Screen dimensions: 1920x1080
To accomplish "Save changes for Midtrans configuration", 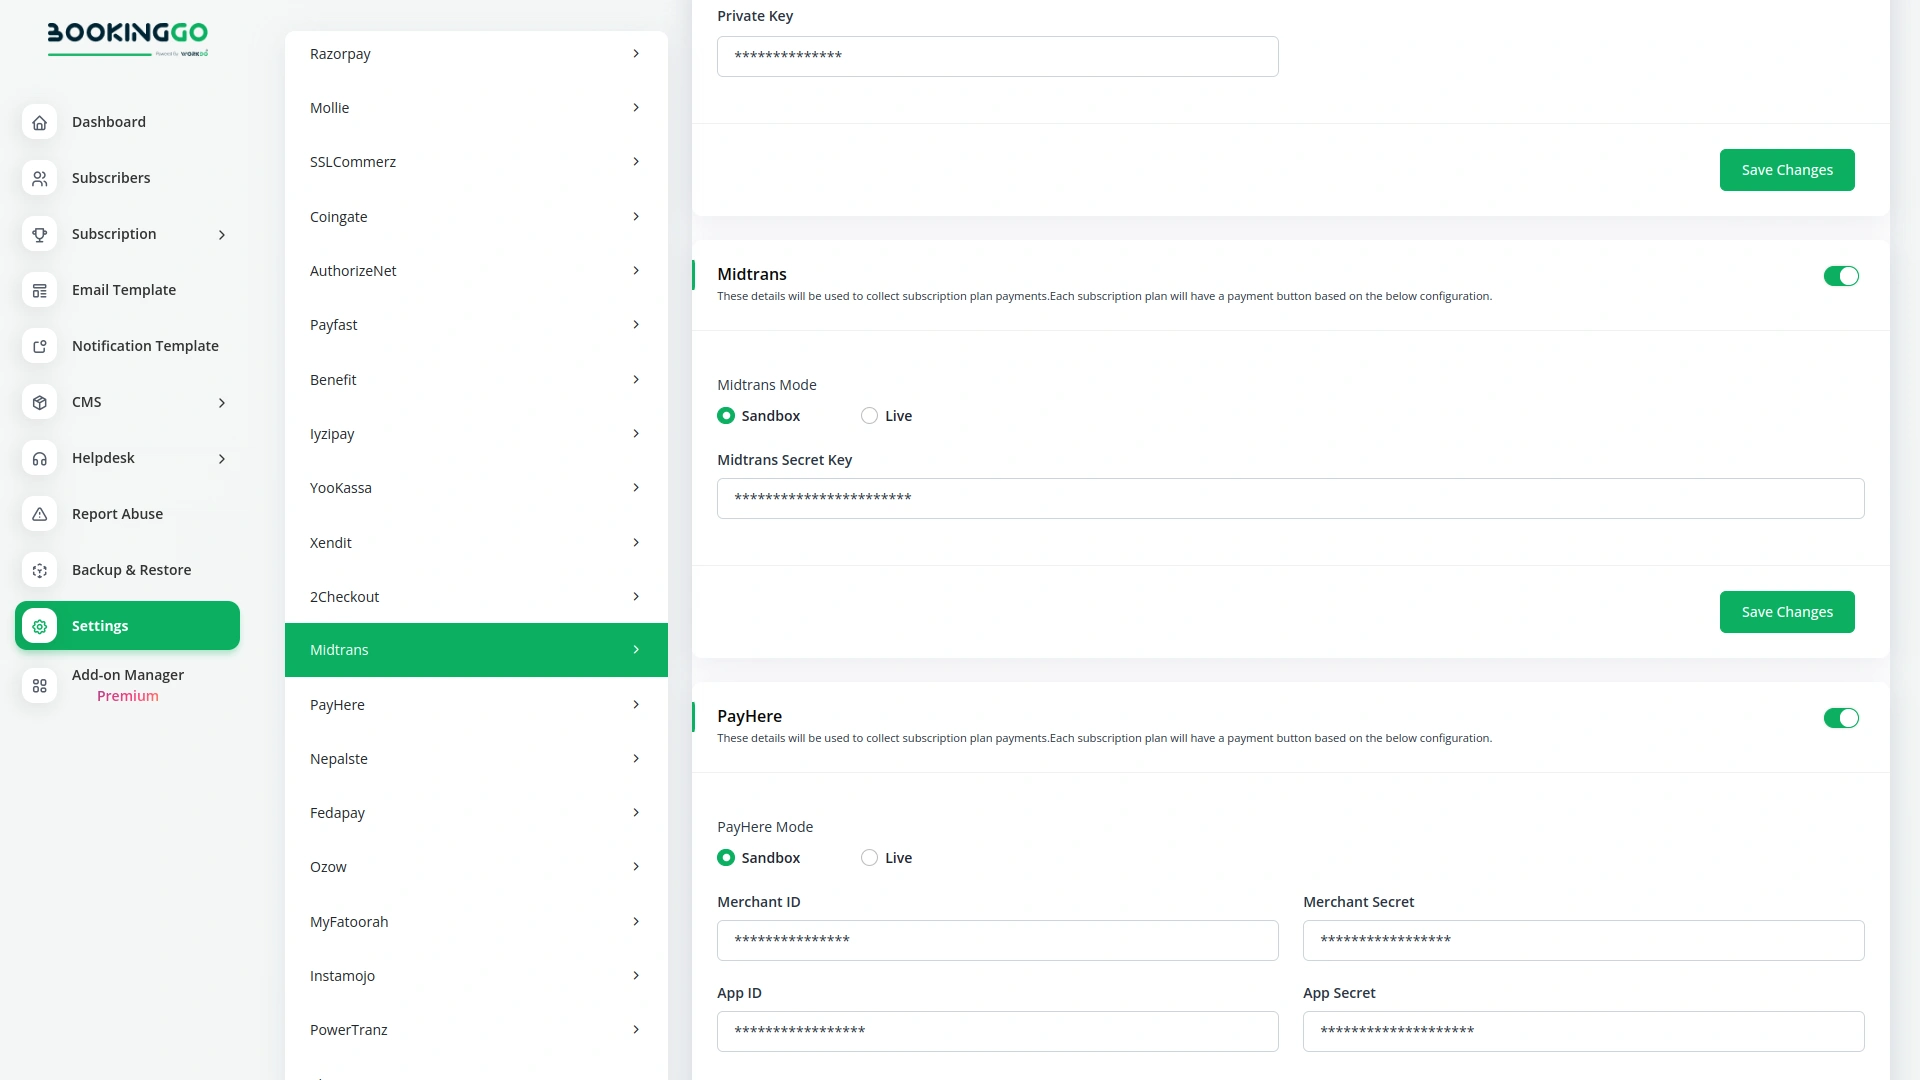I will click(x=1787, y=611).
